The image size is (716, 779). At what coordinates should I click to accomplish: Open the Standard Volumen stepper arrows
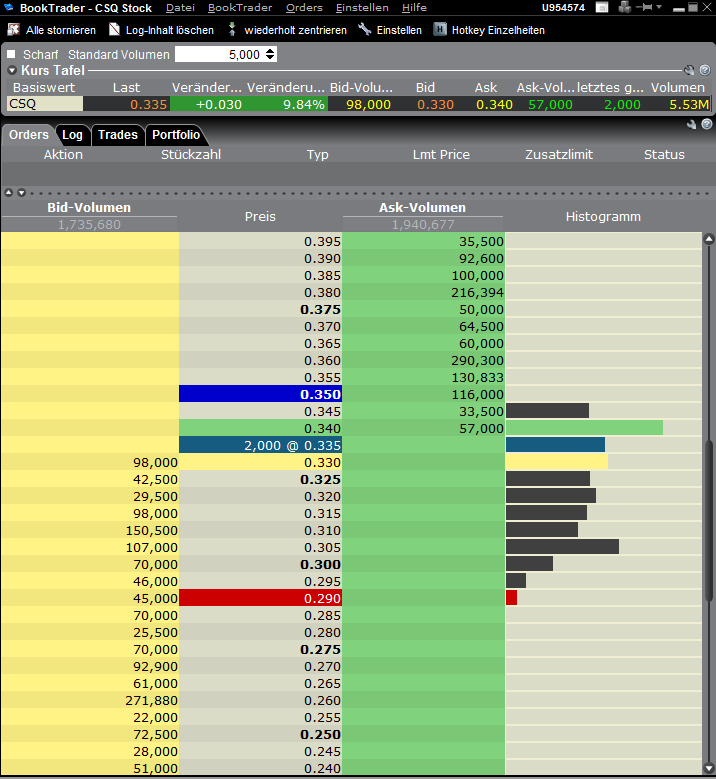click(x=270, y=54)
